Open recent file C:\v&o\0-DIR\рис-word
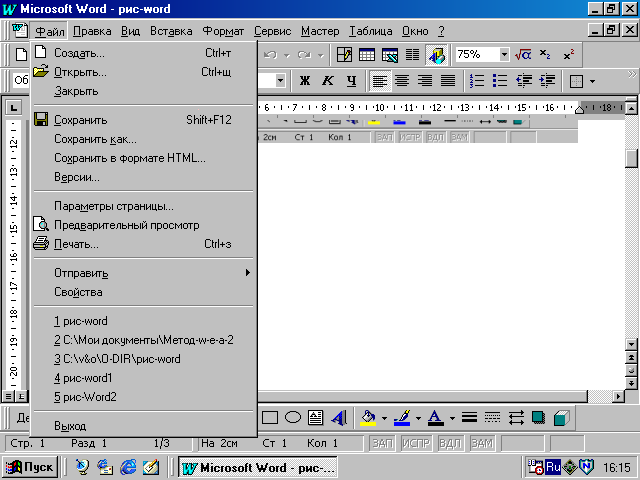640x480 pixels. coord(144,359)
